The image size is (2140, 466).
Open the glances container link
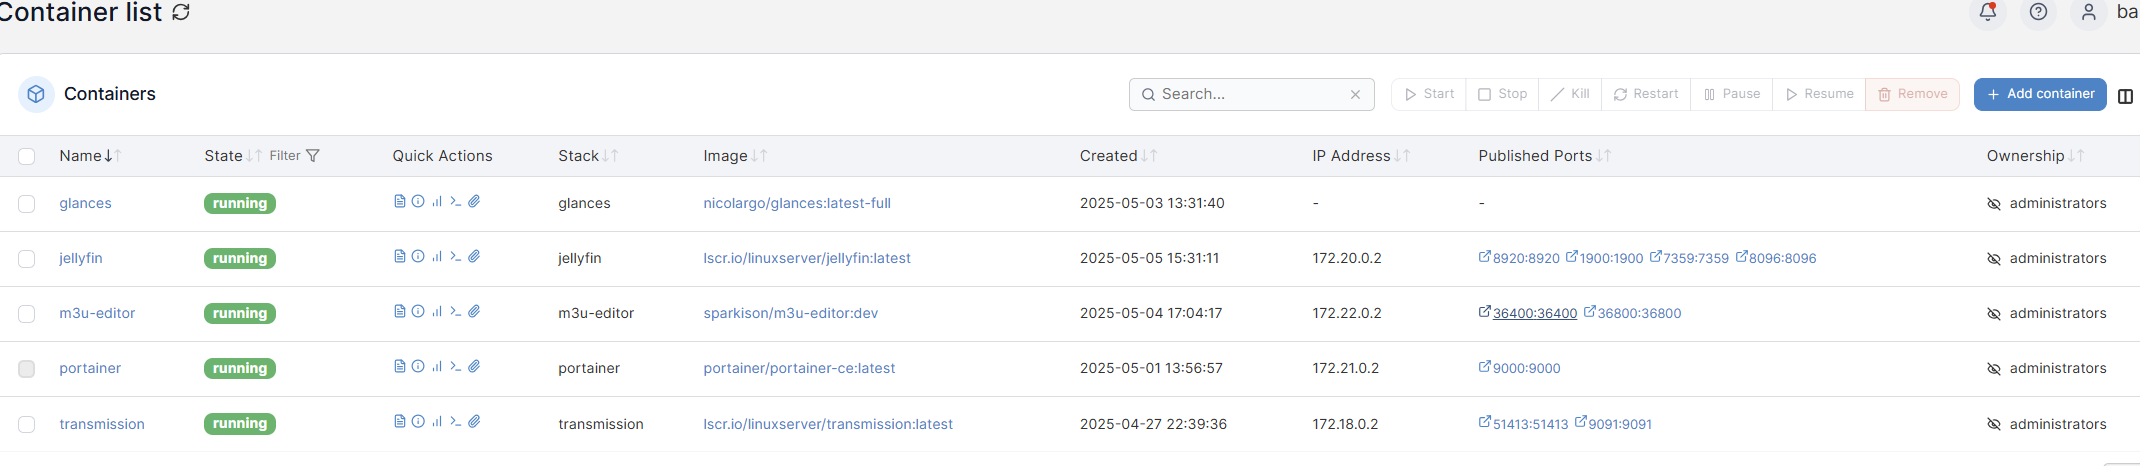[85, 203]
